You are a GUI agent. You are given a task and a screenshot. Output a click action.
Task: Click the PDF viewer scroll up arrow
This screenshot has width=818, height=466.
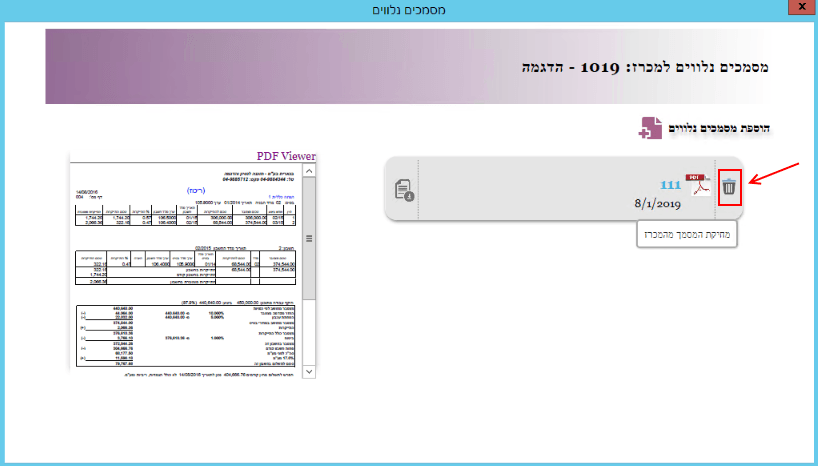[x=308, y=172]
